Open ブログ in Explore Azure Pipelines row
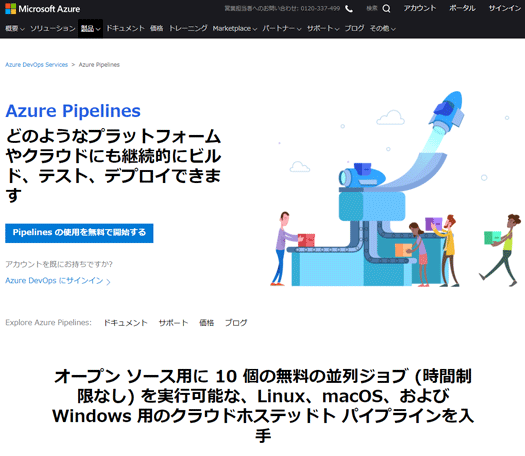 click(236, 322)
